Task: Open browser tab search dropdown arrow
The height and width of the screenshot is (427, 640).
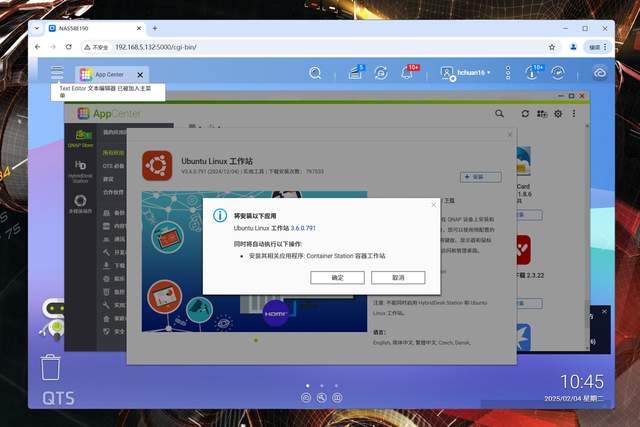Action: [37, 28]
